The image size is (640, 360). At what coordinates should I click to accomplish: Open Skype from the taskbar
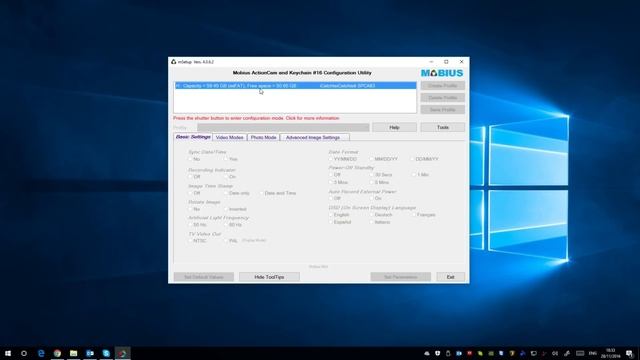106,353
